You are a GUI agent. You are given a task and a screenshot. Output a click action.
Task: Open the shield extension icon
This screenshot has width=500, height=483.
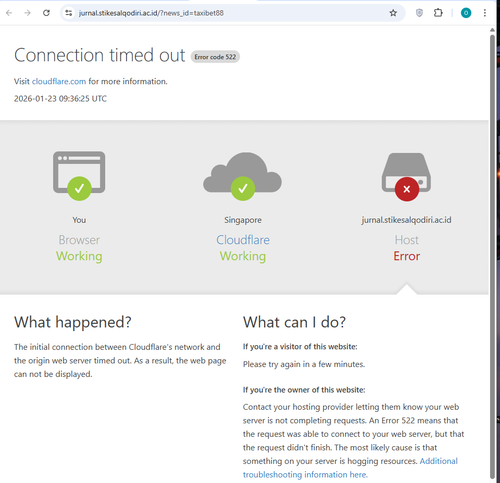(x=419, y=13)
